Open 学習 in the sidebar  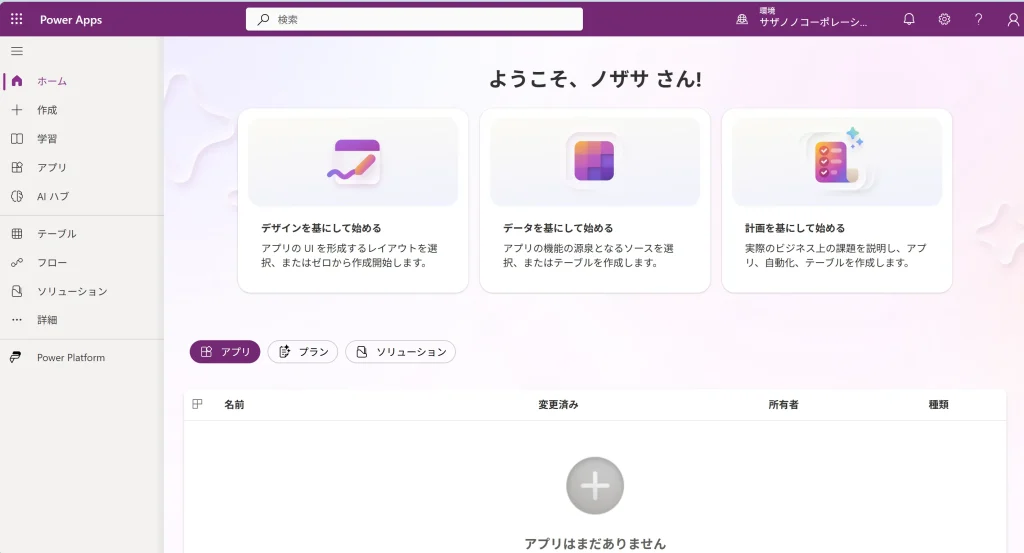(x=47, y=139)
